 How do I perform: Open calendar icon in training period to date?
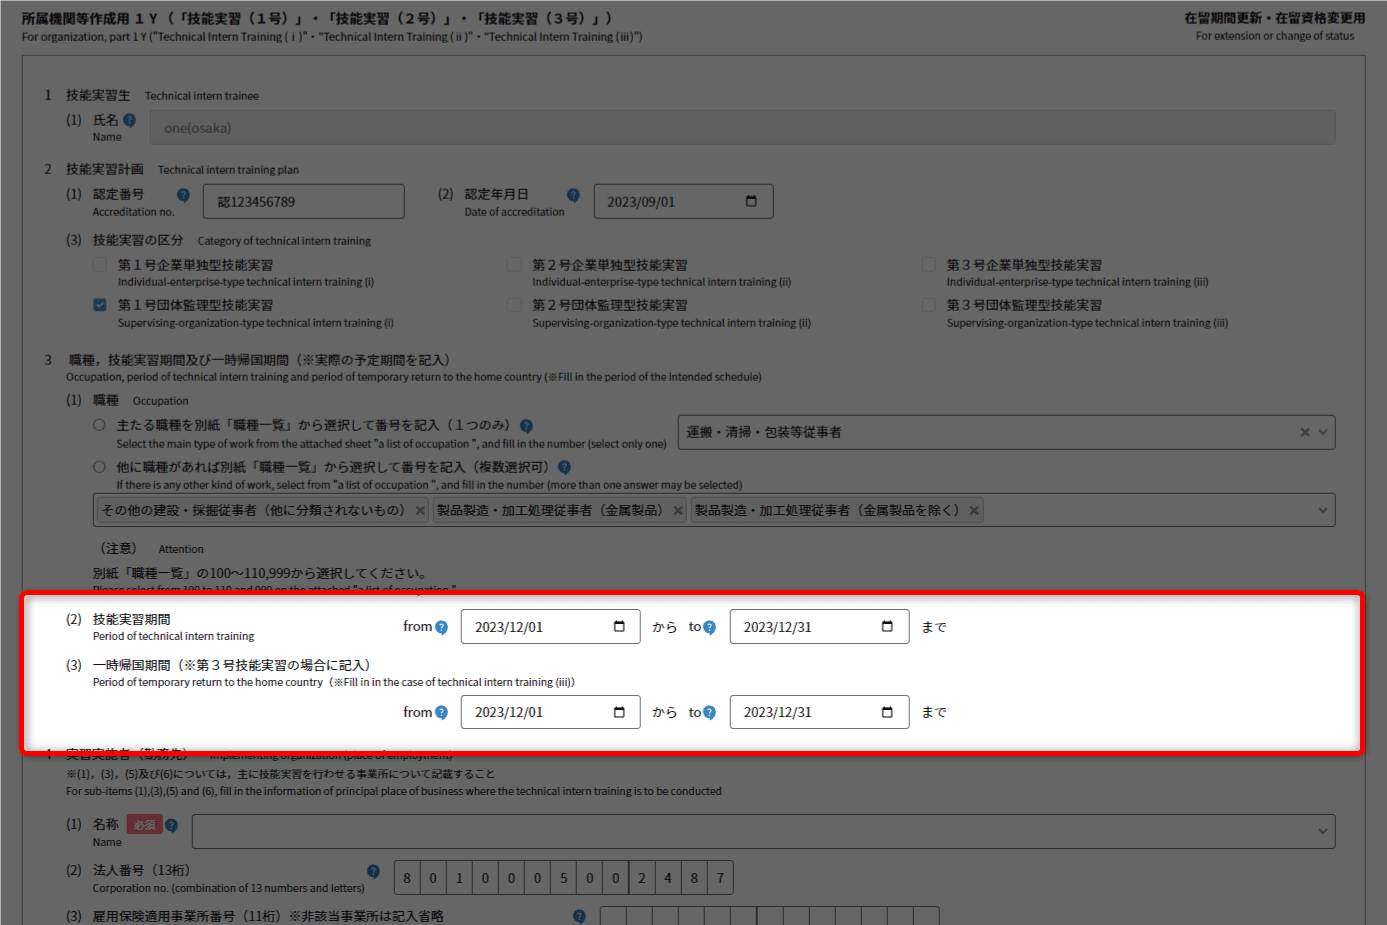(x=887, y=627)
